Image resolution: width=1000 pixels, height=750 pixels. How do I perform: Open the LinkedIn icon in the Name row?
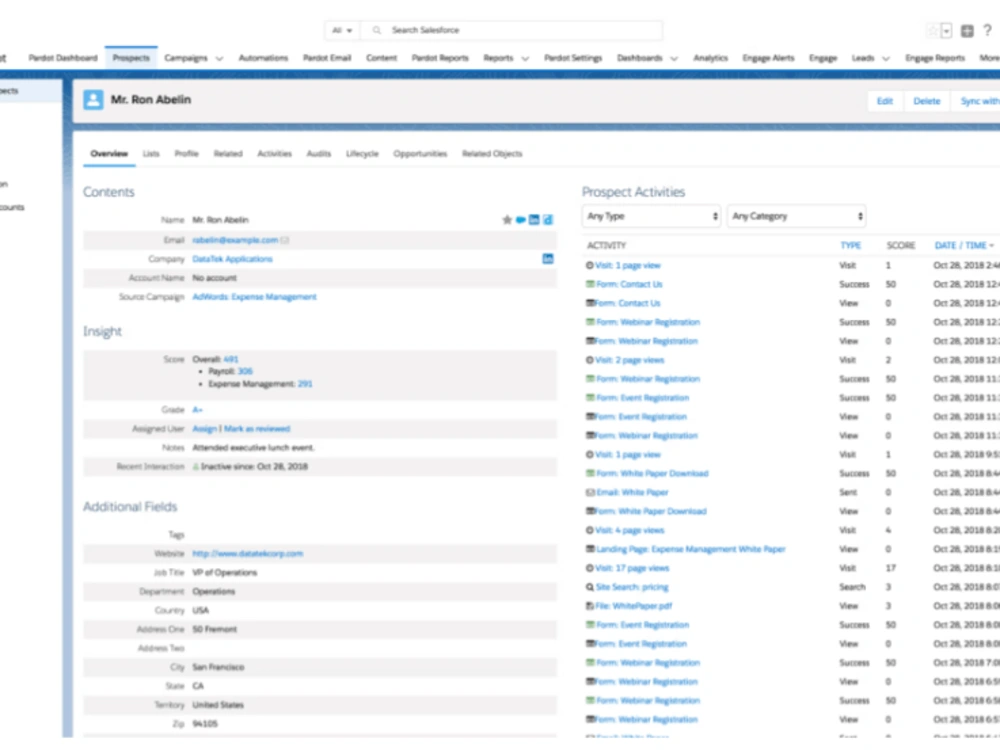pyautogui.click(x=534, y=220)
